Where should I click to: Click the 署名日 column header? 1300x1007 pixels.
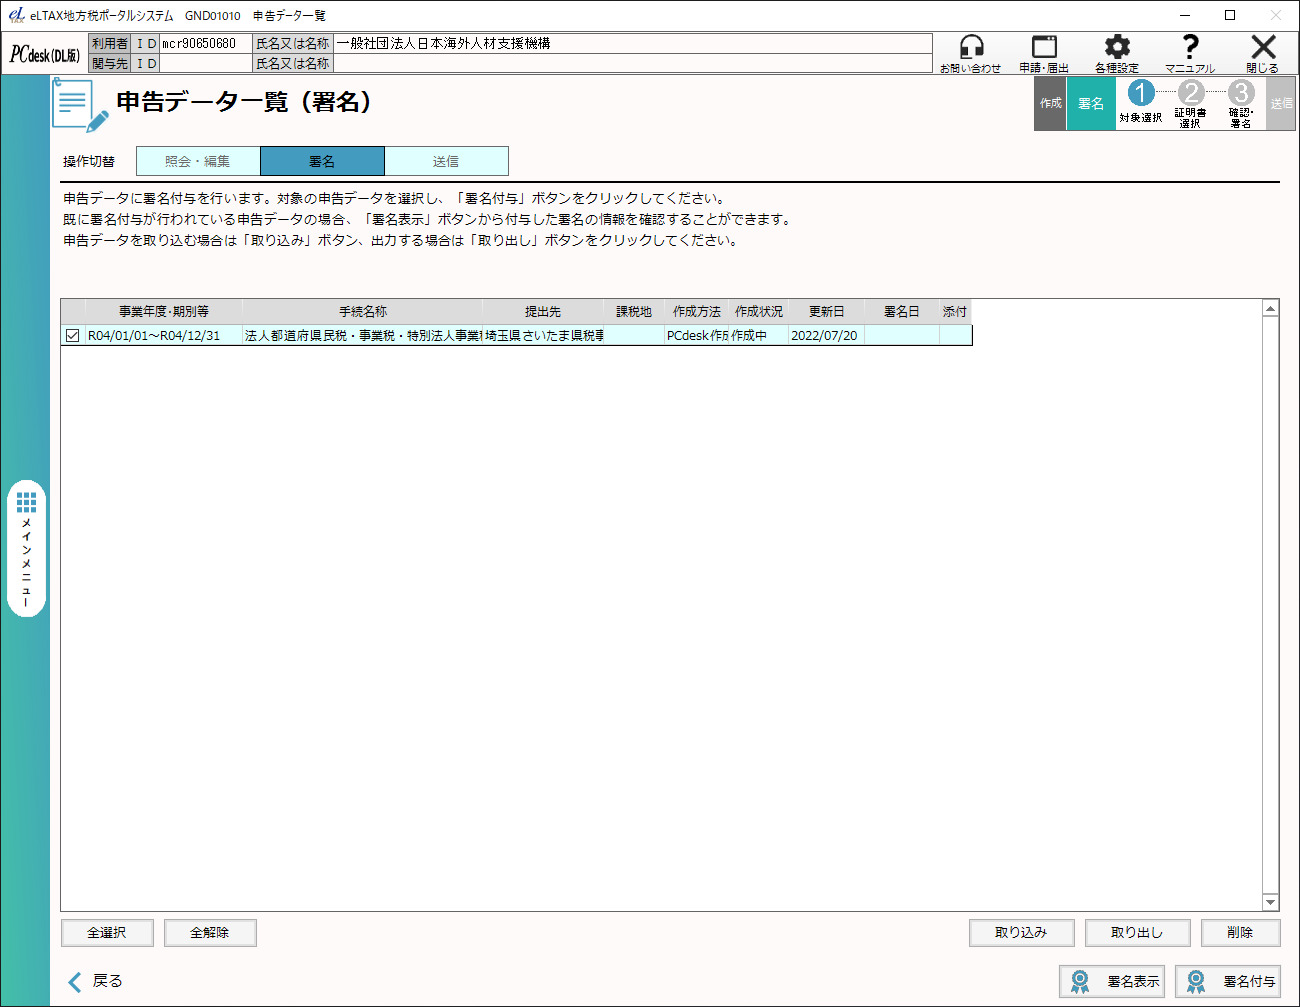[901, 312]
